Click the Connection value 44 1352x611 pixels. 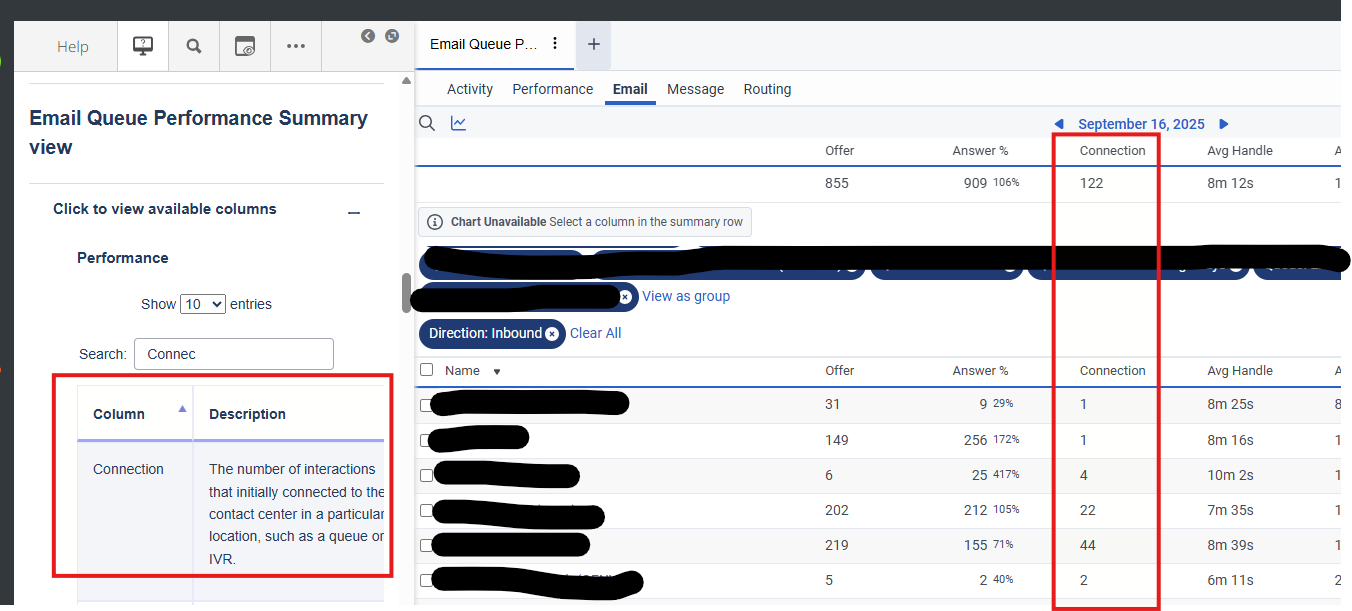(x=1088, y=545)
